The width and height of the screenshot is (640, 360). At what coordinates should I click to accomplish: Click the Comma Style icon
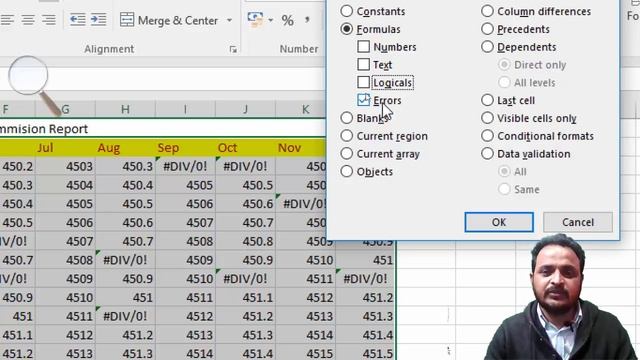coord(307,20)
